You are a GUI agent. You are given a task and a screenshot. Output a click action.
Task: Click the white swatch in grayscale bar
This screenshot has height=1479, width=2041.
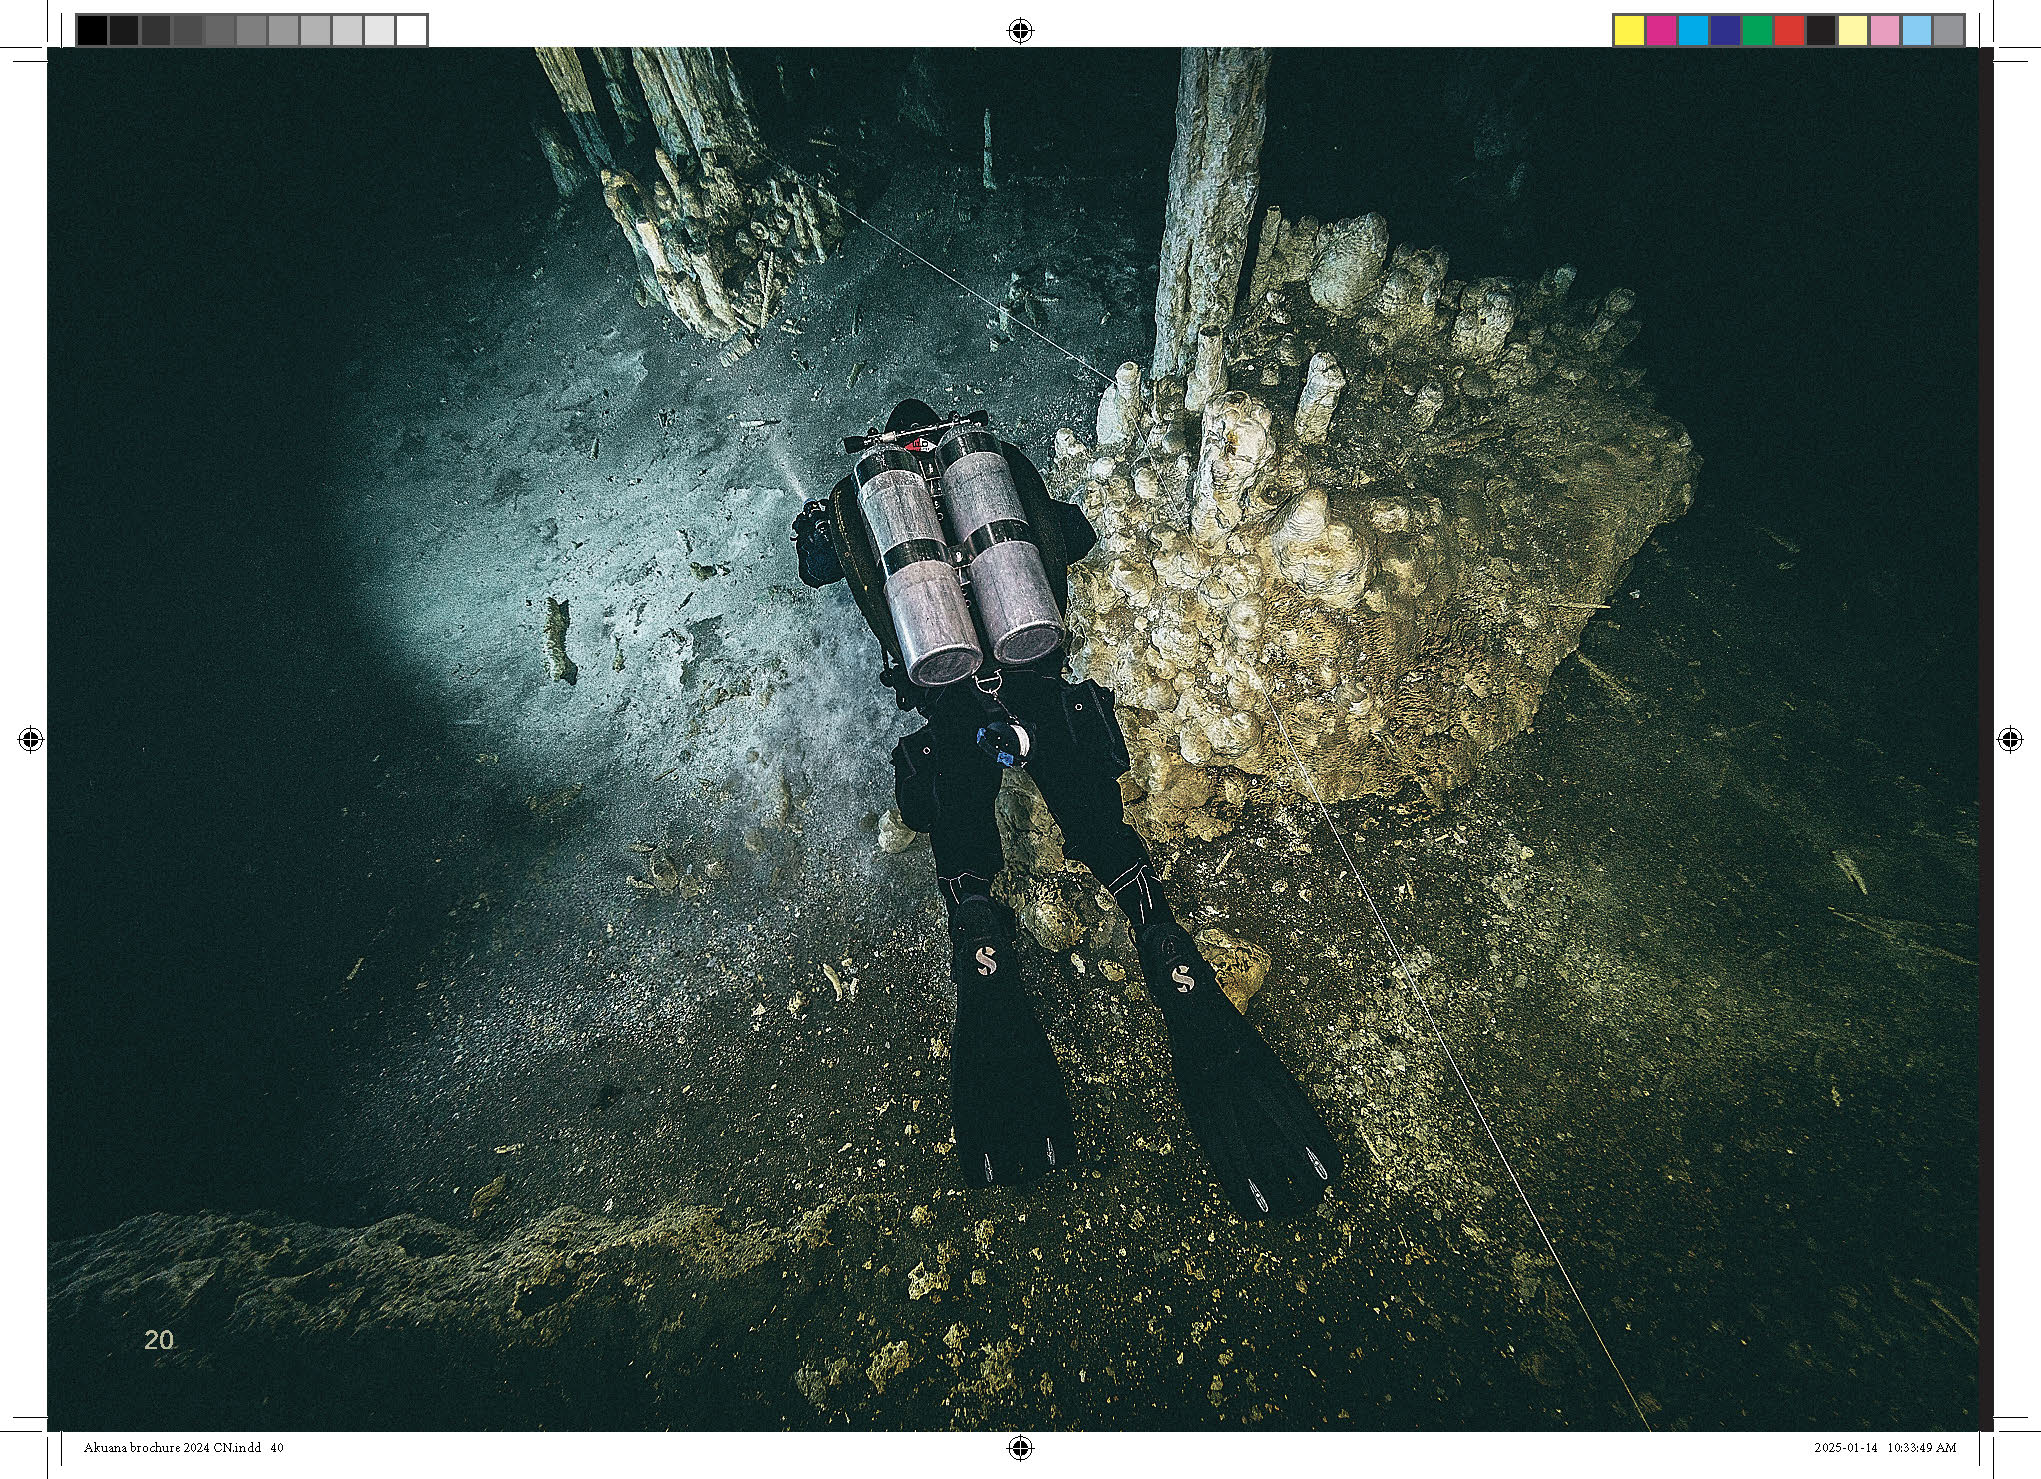tap(411, 31)
